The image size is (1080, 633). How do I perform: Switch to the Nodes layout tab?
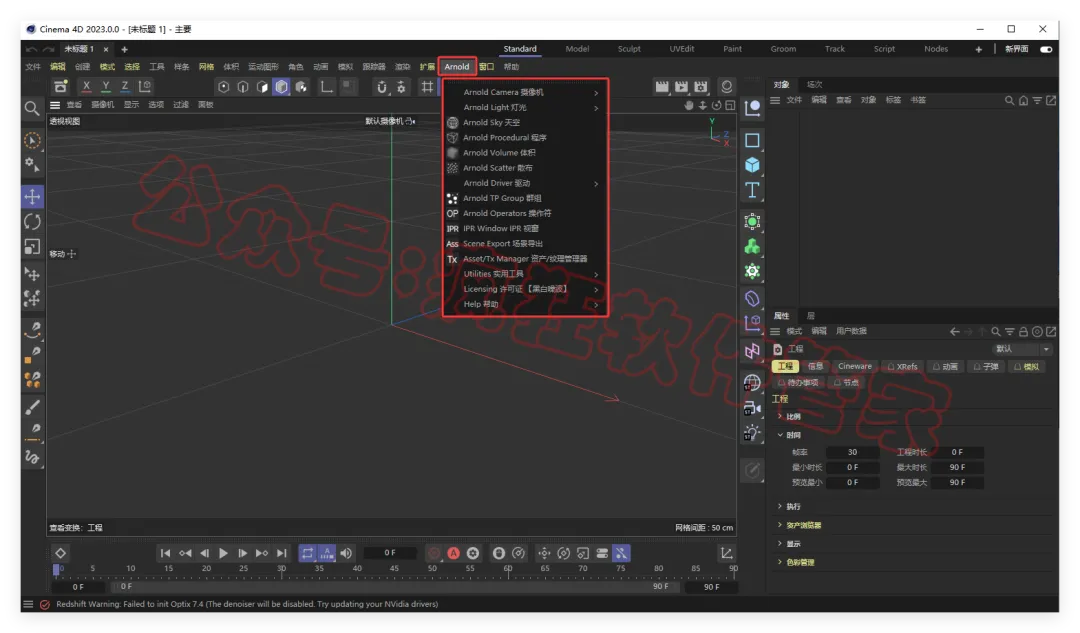(936, 49)
